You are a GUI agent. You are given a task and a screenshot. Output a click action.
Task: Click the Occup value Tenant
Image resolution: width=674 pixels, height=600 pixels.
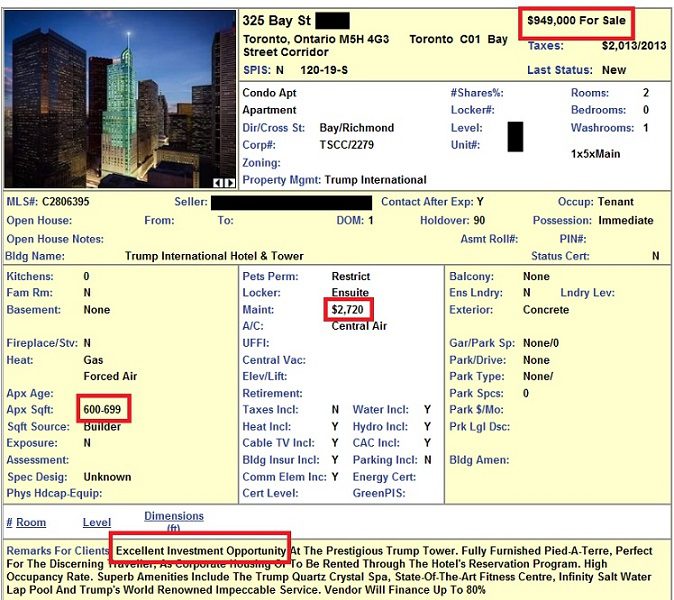click(616, 202)
